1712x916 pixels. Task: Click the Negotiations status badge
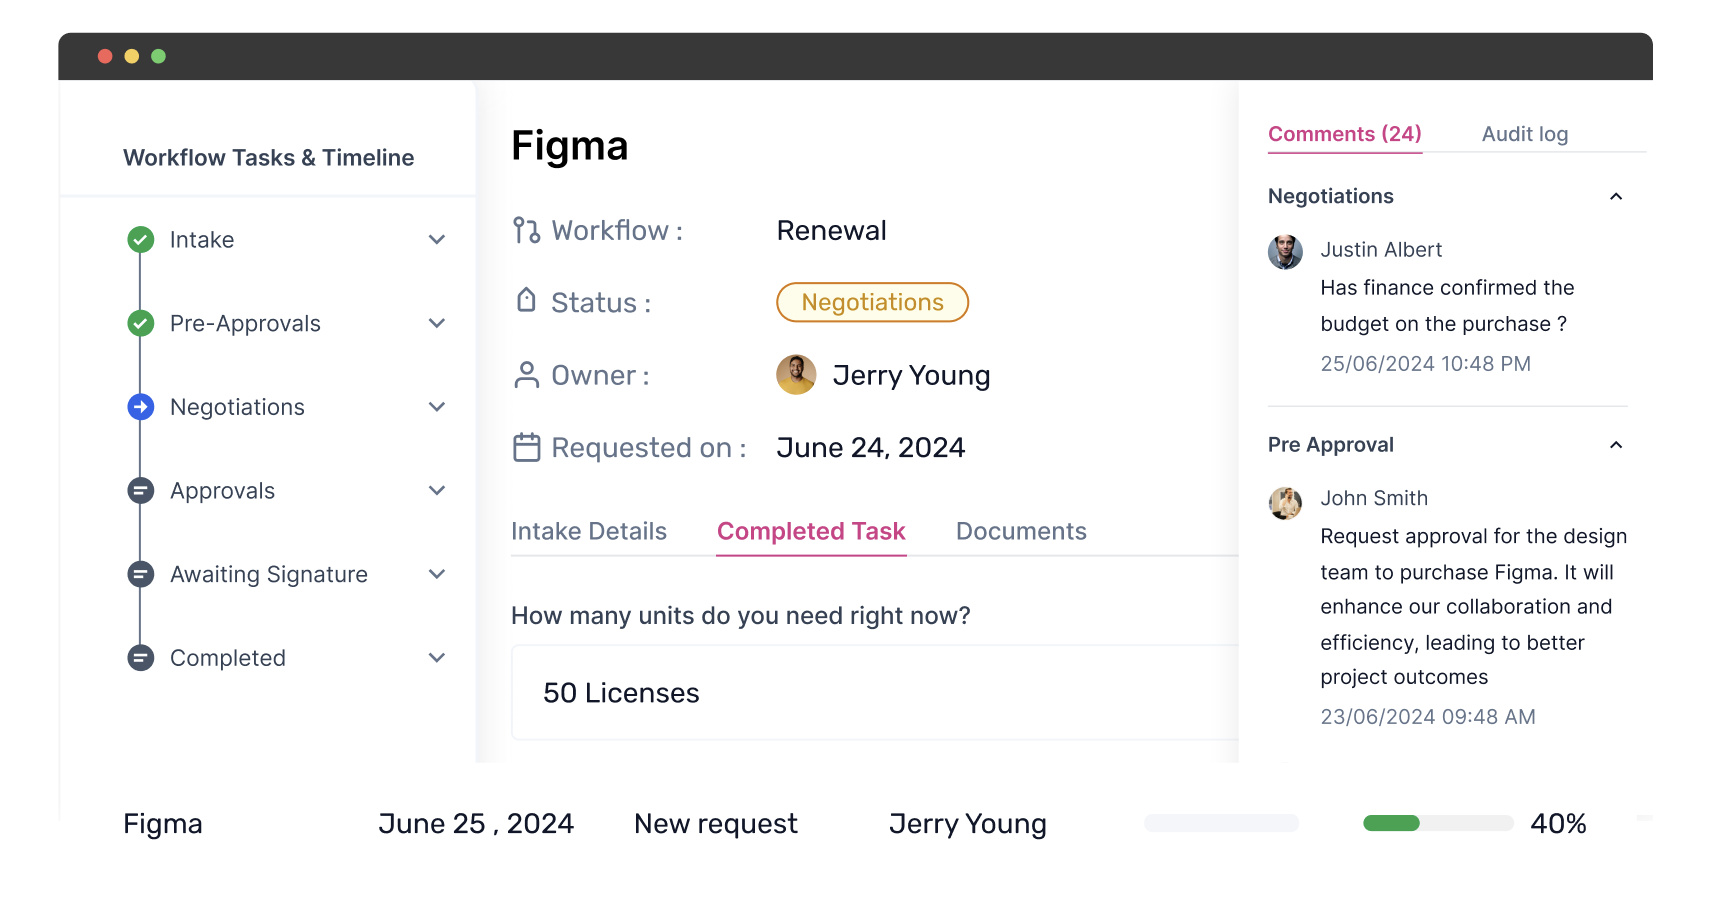click(872, 302)
